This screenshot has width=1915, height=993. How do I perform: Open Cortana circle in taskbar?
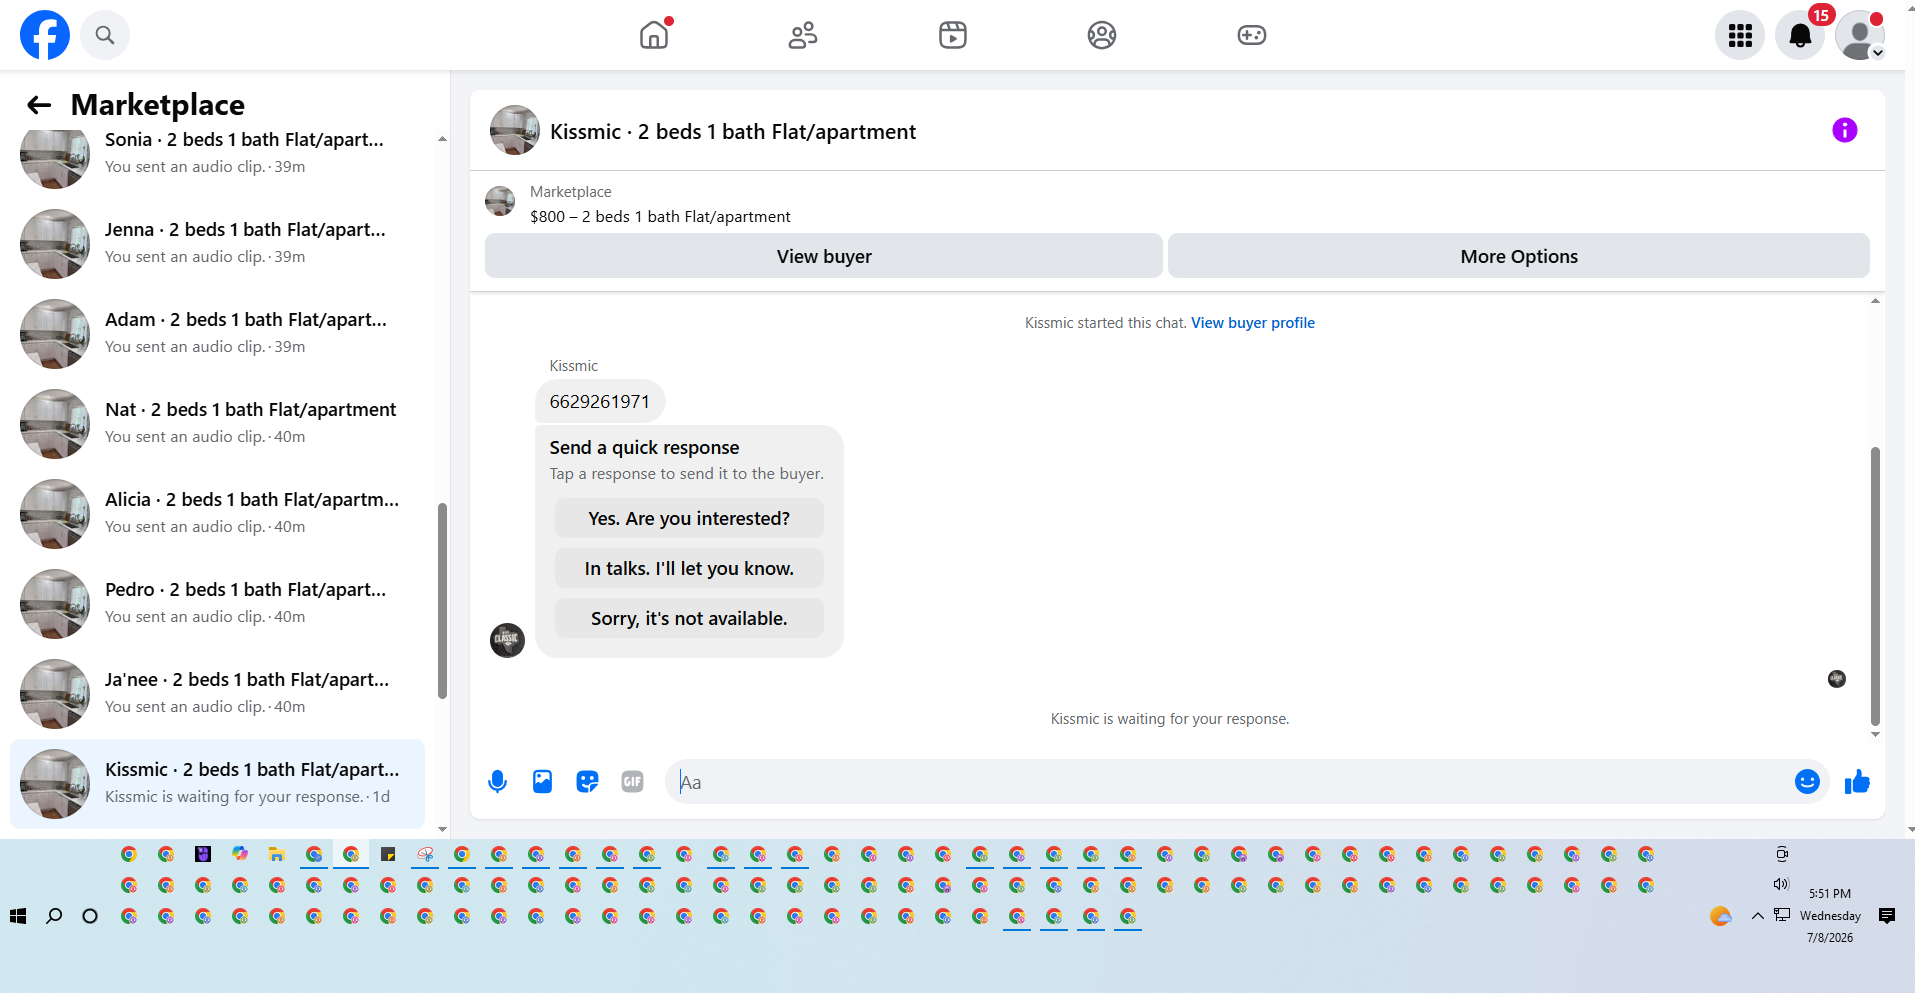(x=90, y=916)
